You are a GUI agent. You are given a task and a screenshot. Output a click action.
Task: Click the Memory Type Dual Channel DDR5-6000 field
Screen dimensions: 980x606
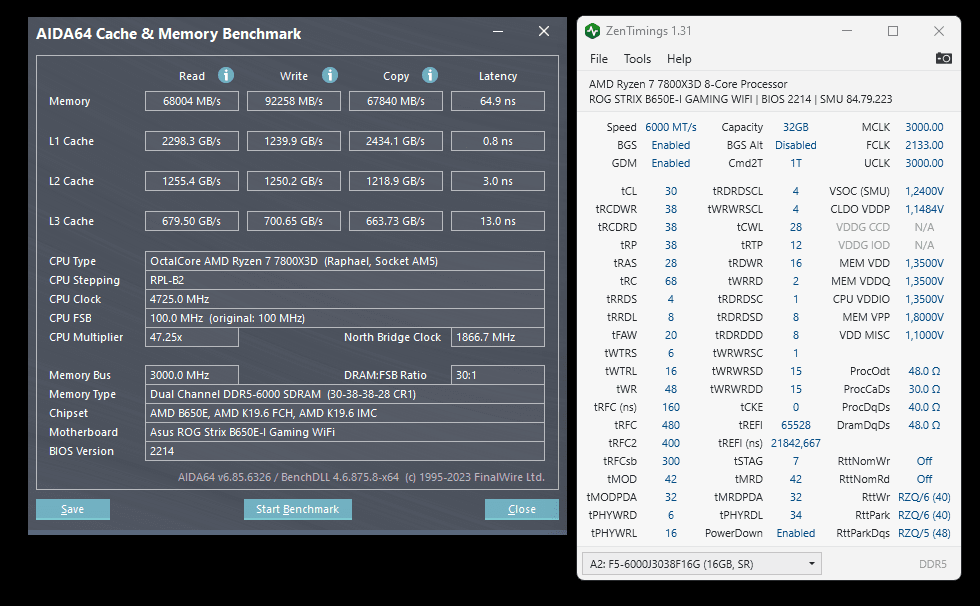click(344, 394)
